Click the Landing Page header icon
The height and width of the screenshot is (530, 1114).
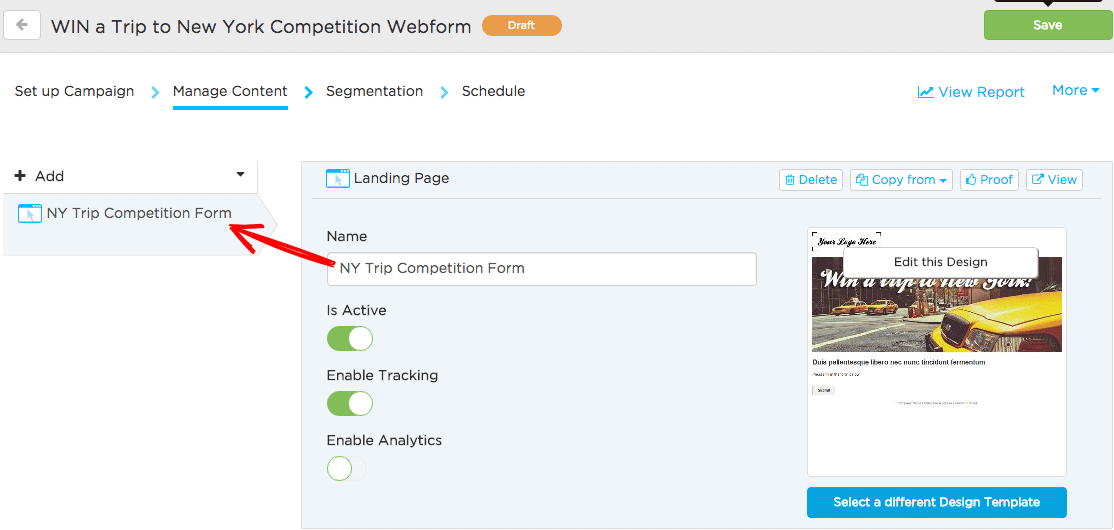[337, 178]
